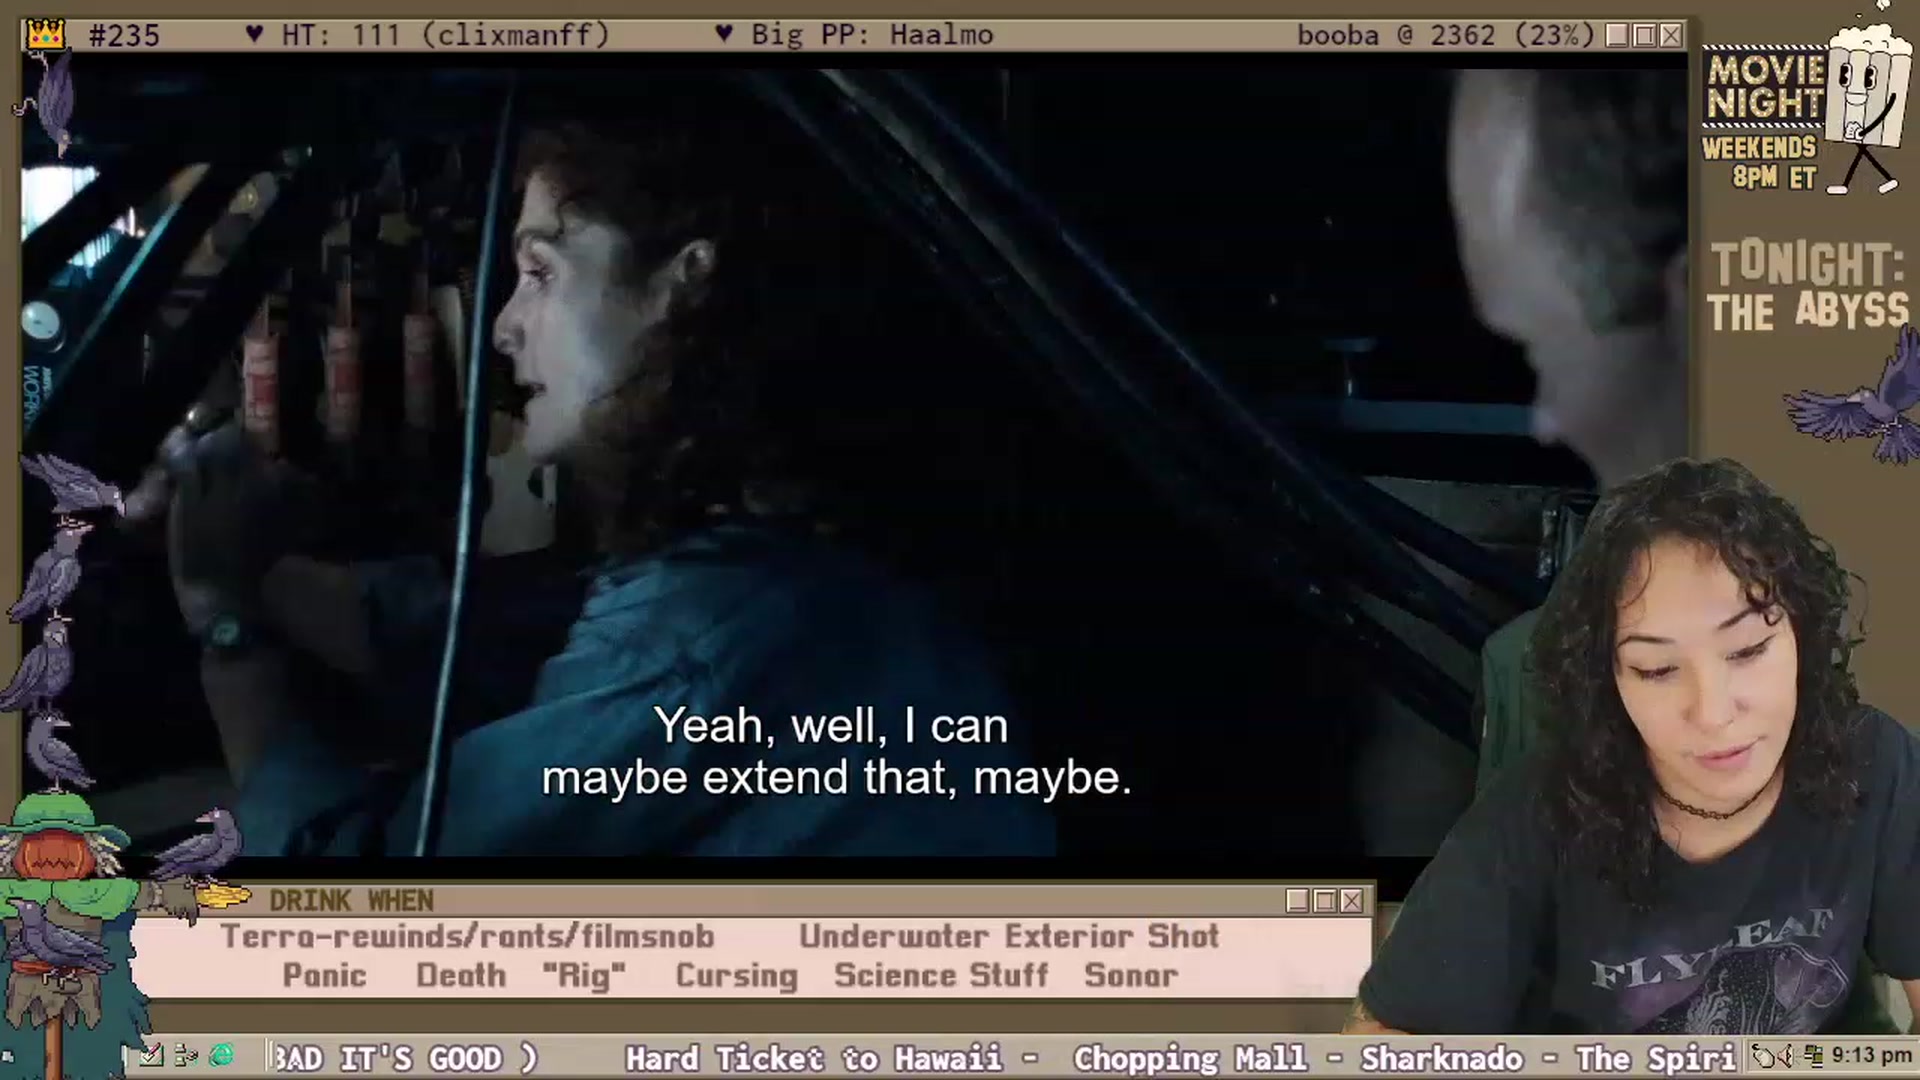Click the movie subtitle text
This screenshot has width=1920, height=1080.
coord(836,752)
